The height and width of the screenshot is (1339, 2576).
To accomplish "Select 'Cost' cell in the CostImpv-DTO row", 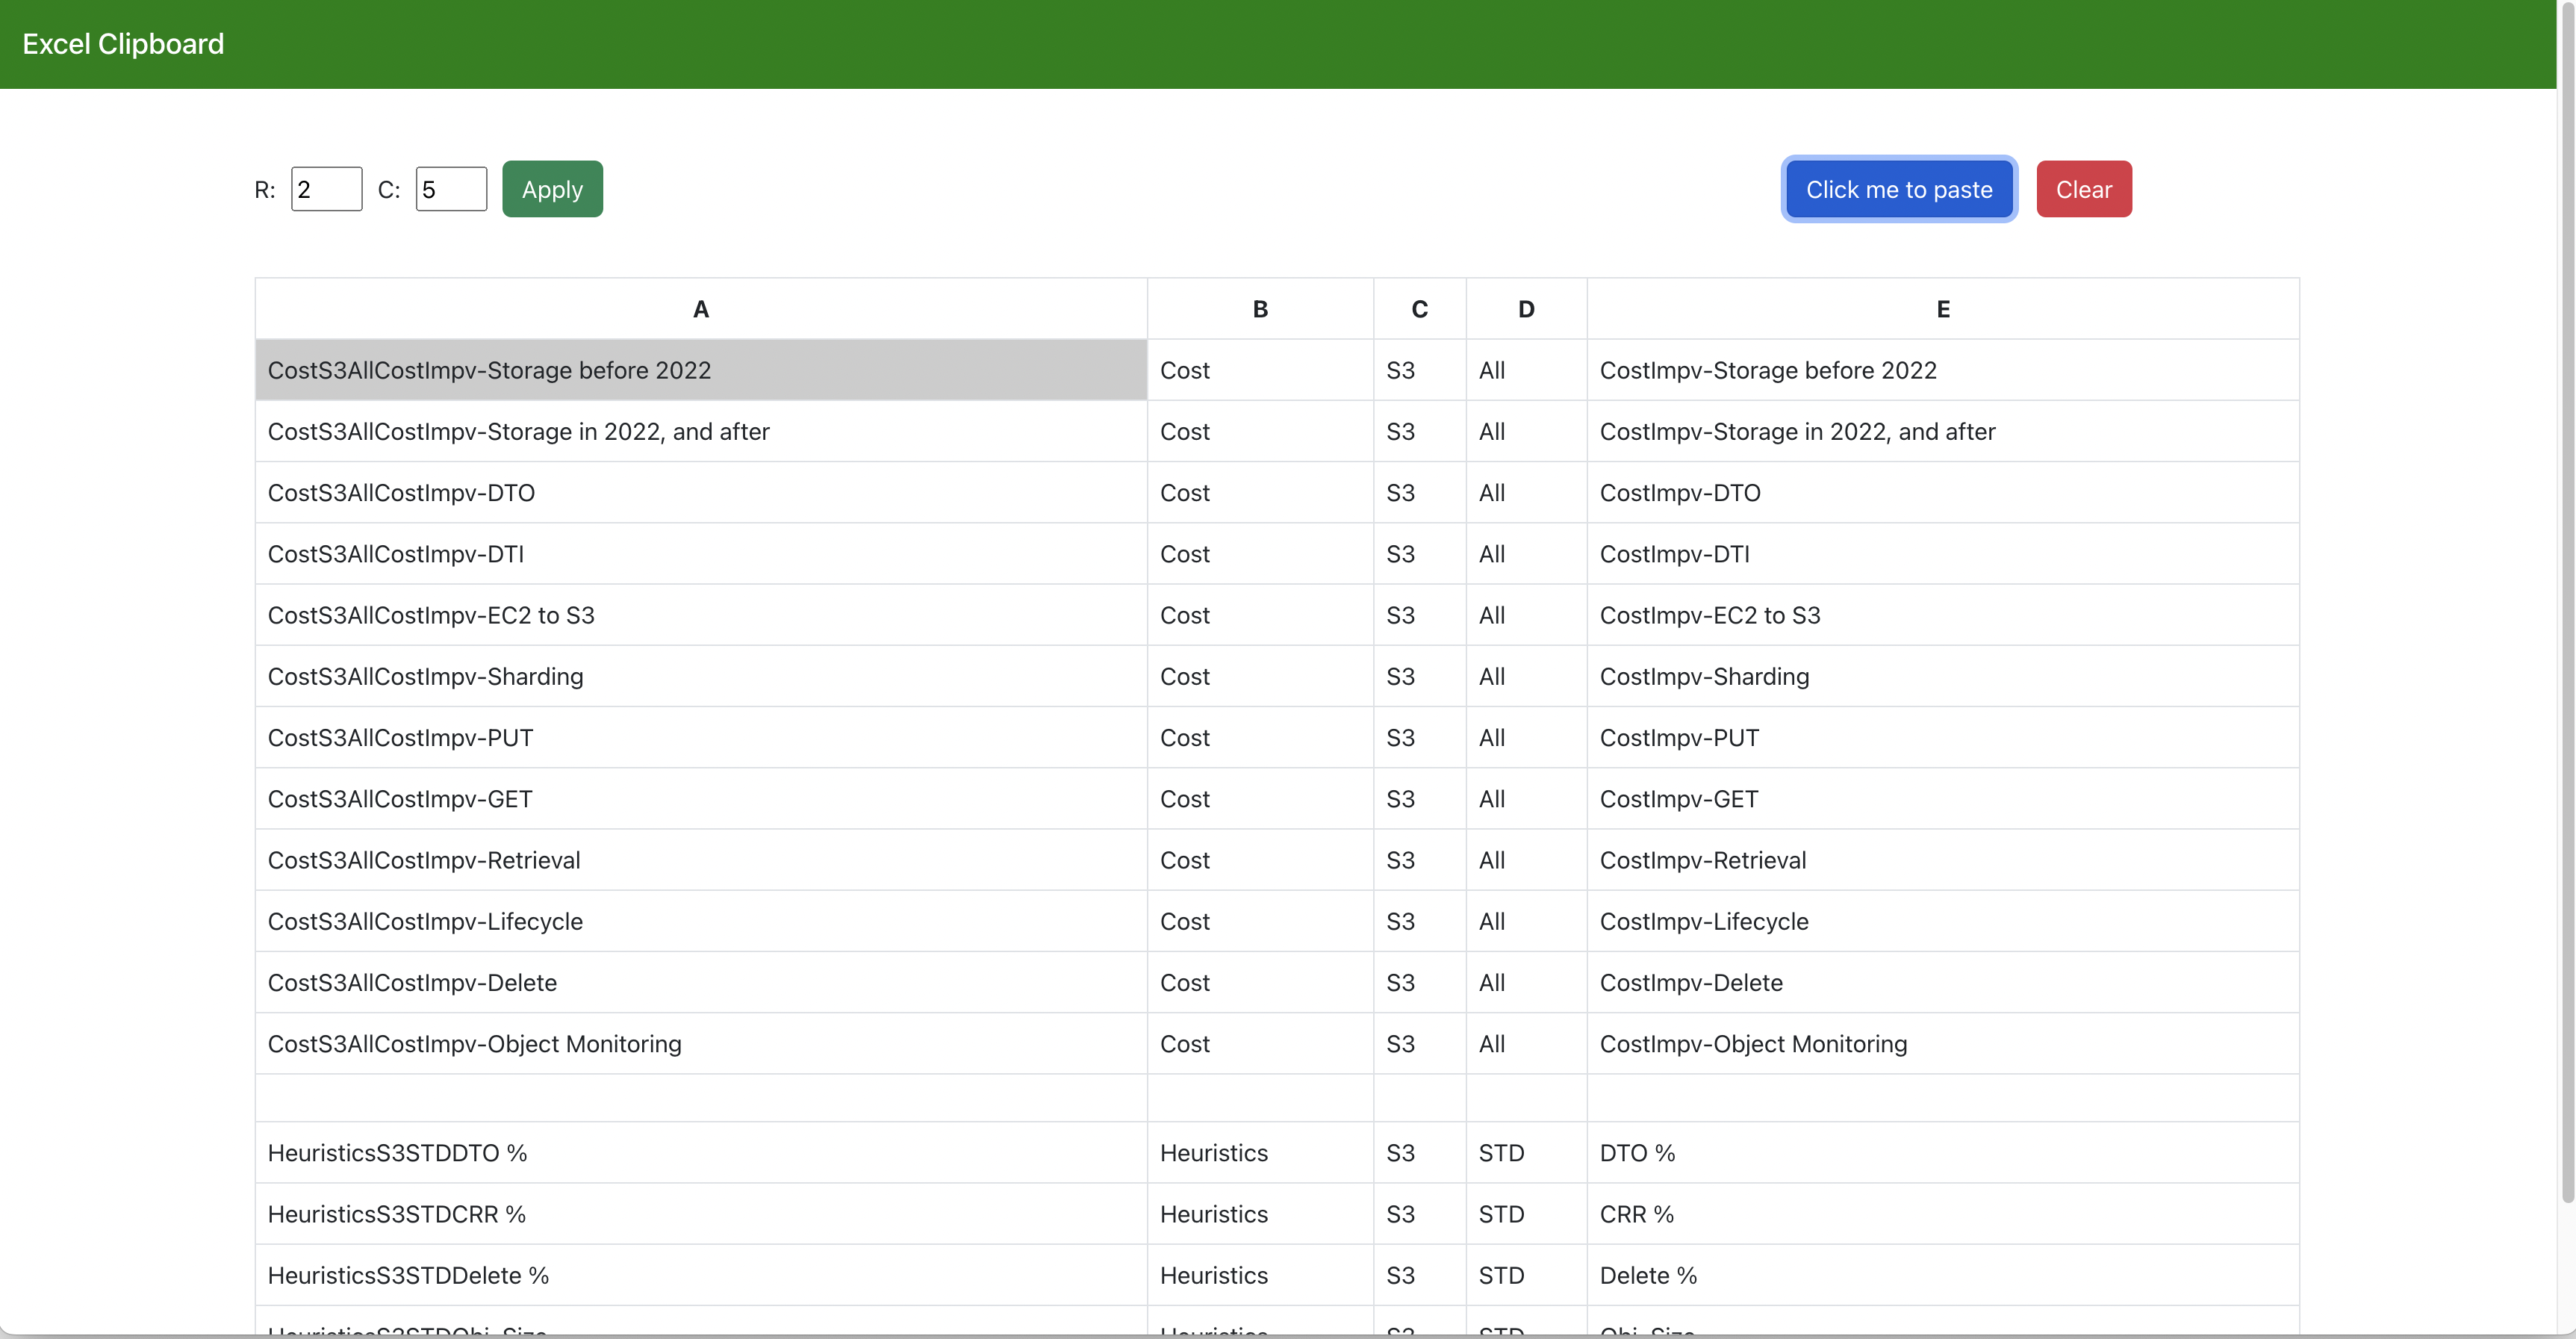I will click(x=1260, y=493).
